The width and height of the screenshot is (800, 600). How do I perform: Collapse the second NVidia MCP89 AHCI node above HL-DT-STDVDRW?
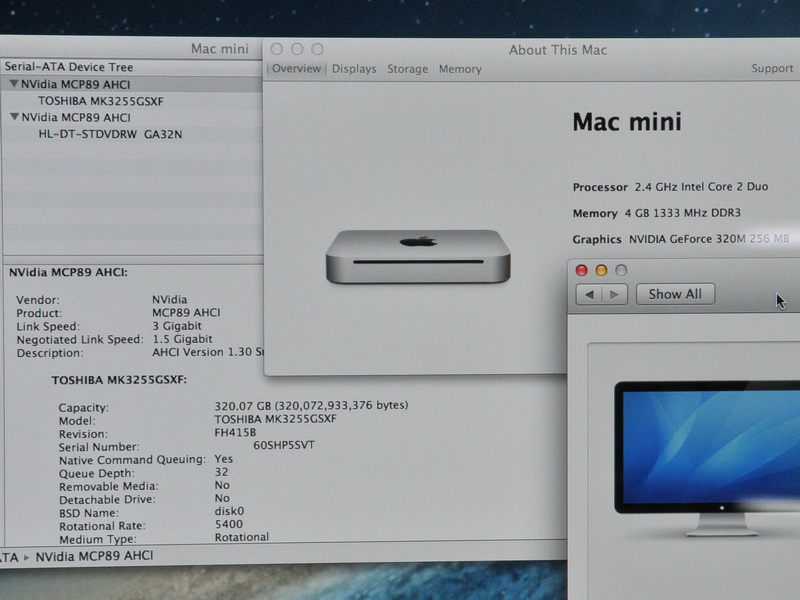click(x=14, y=117)
